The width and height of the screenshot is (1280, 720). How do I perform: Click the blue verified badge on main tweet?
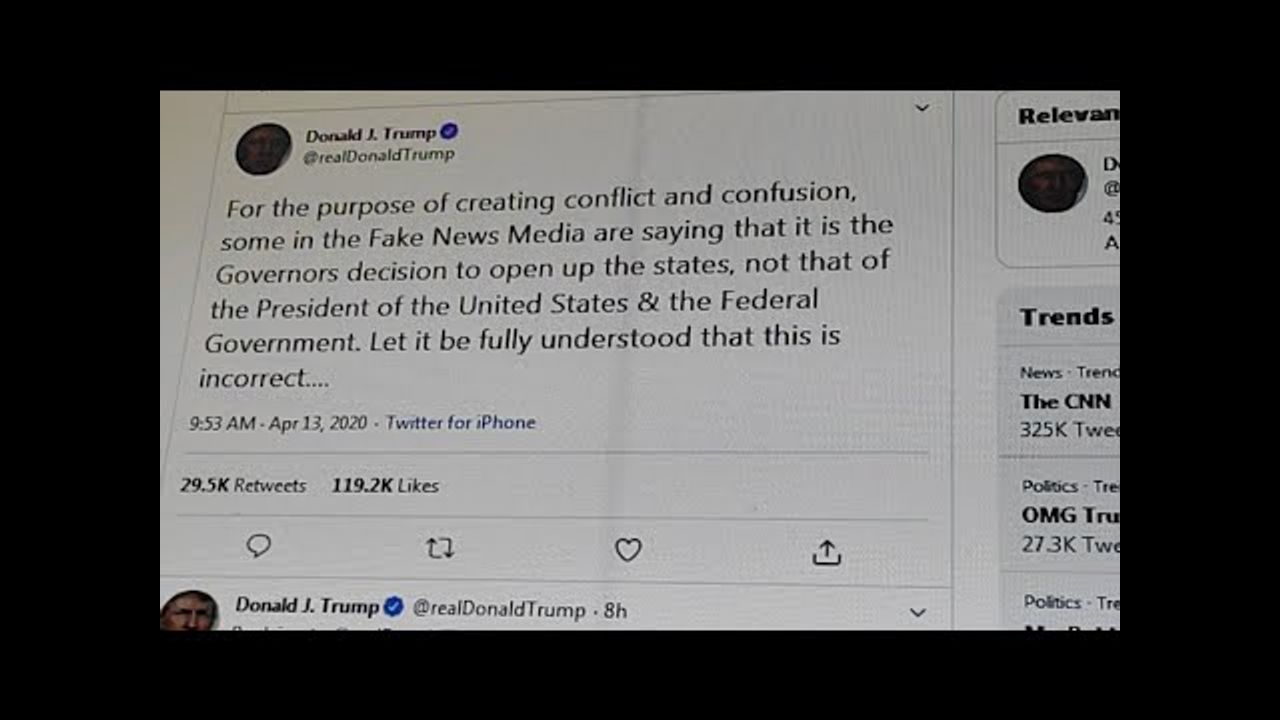tap(449, 131)
